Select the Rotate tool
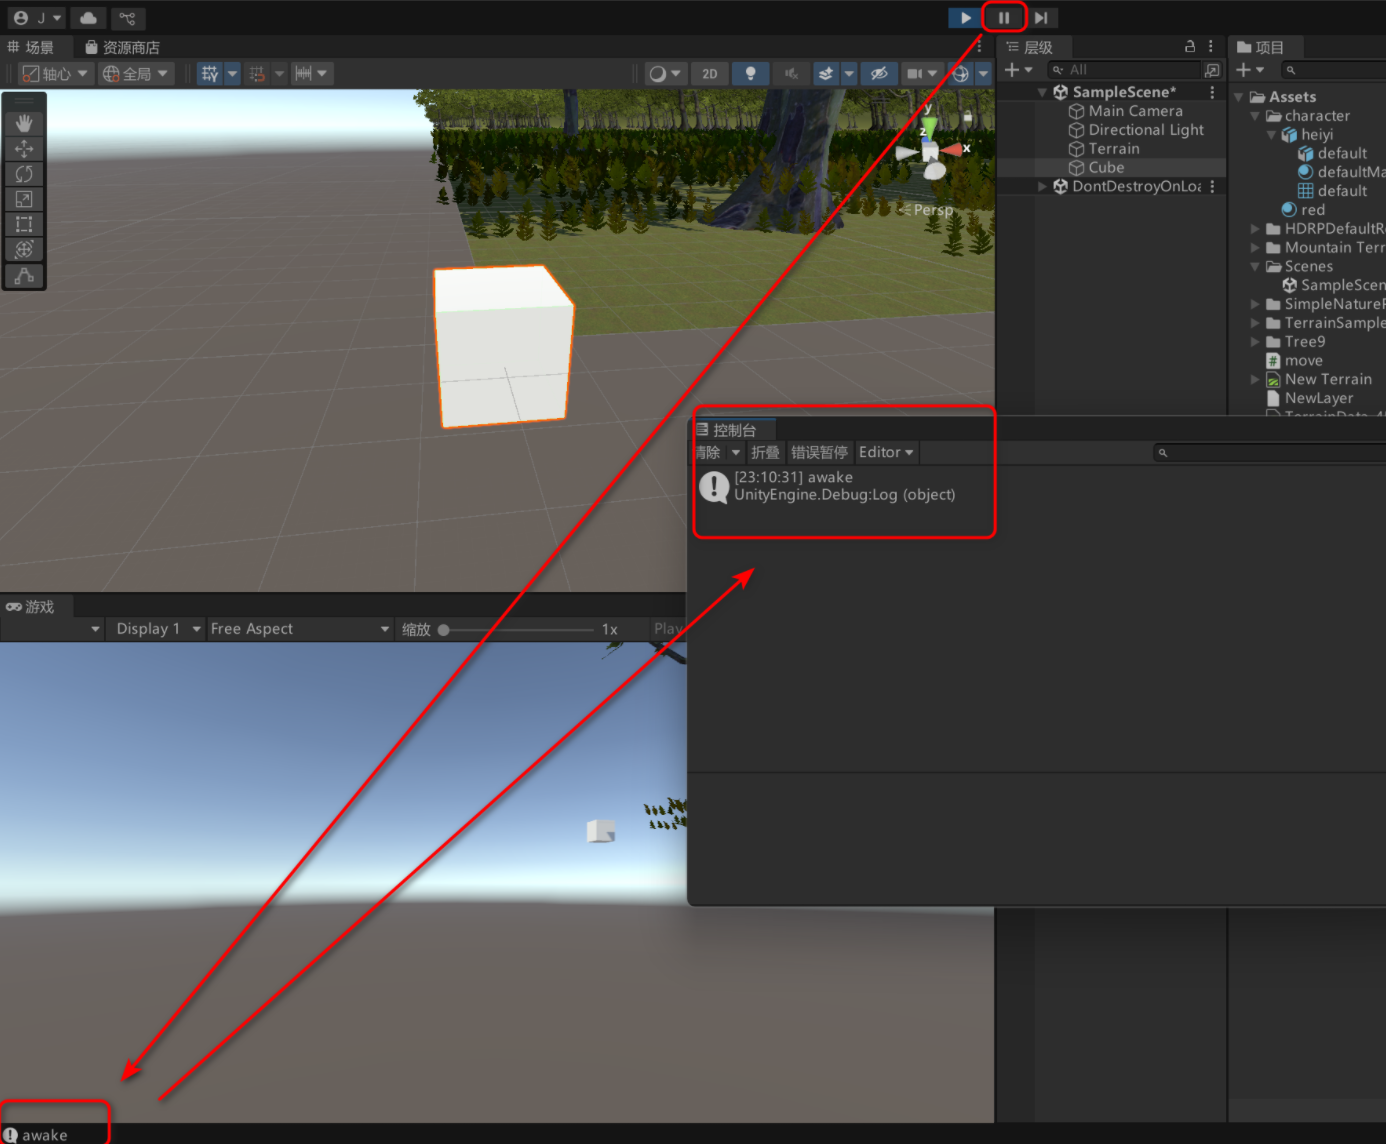 pyautogui.click(x=24, y=174)
